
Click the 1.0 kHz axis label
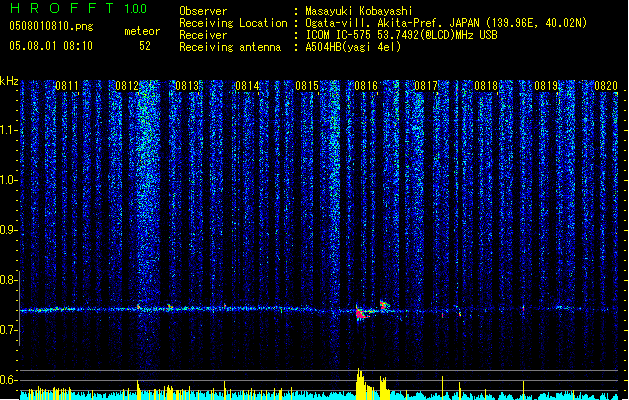point(9,180)
